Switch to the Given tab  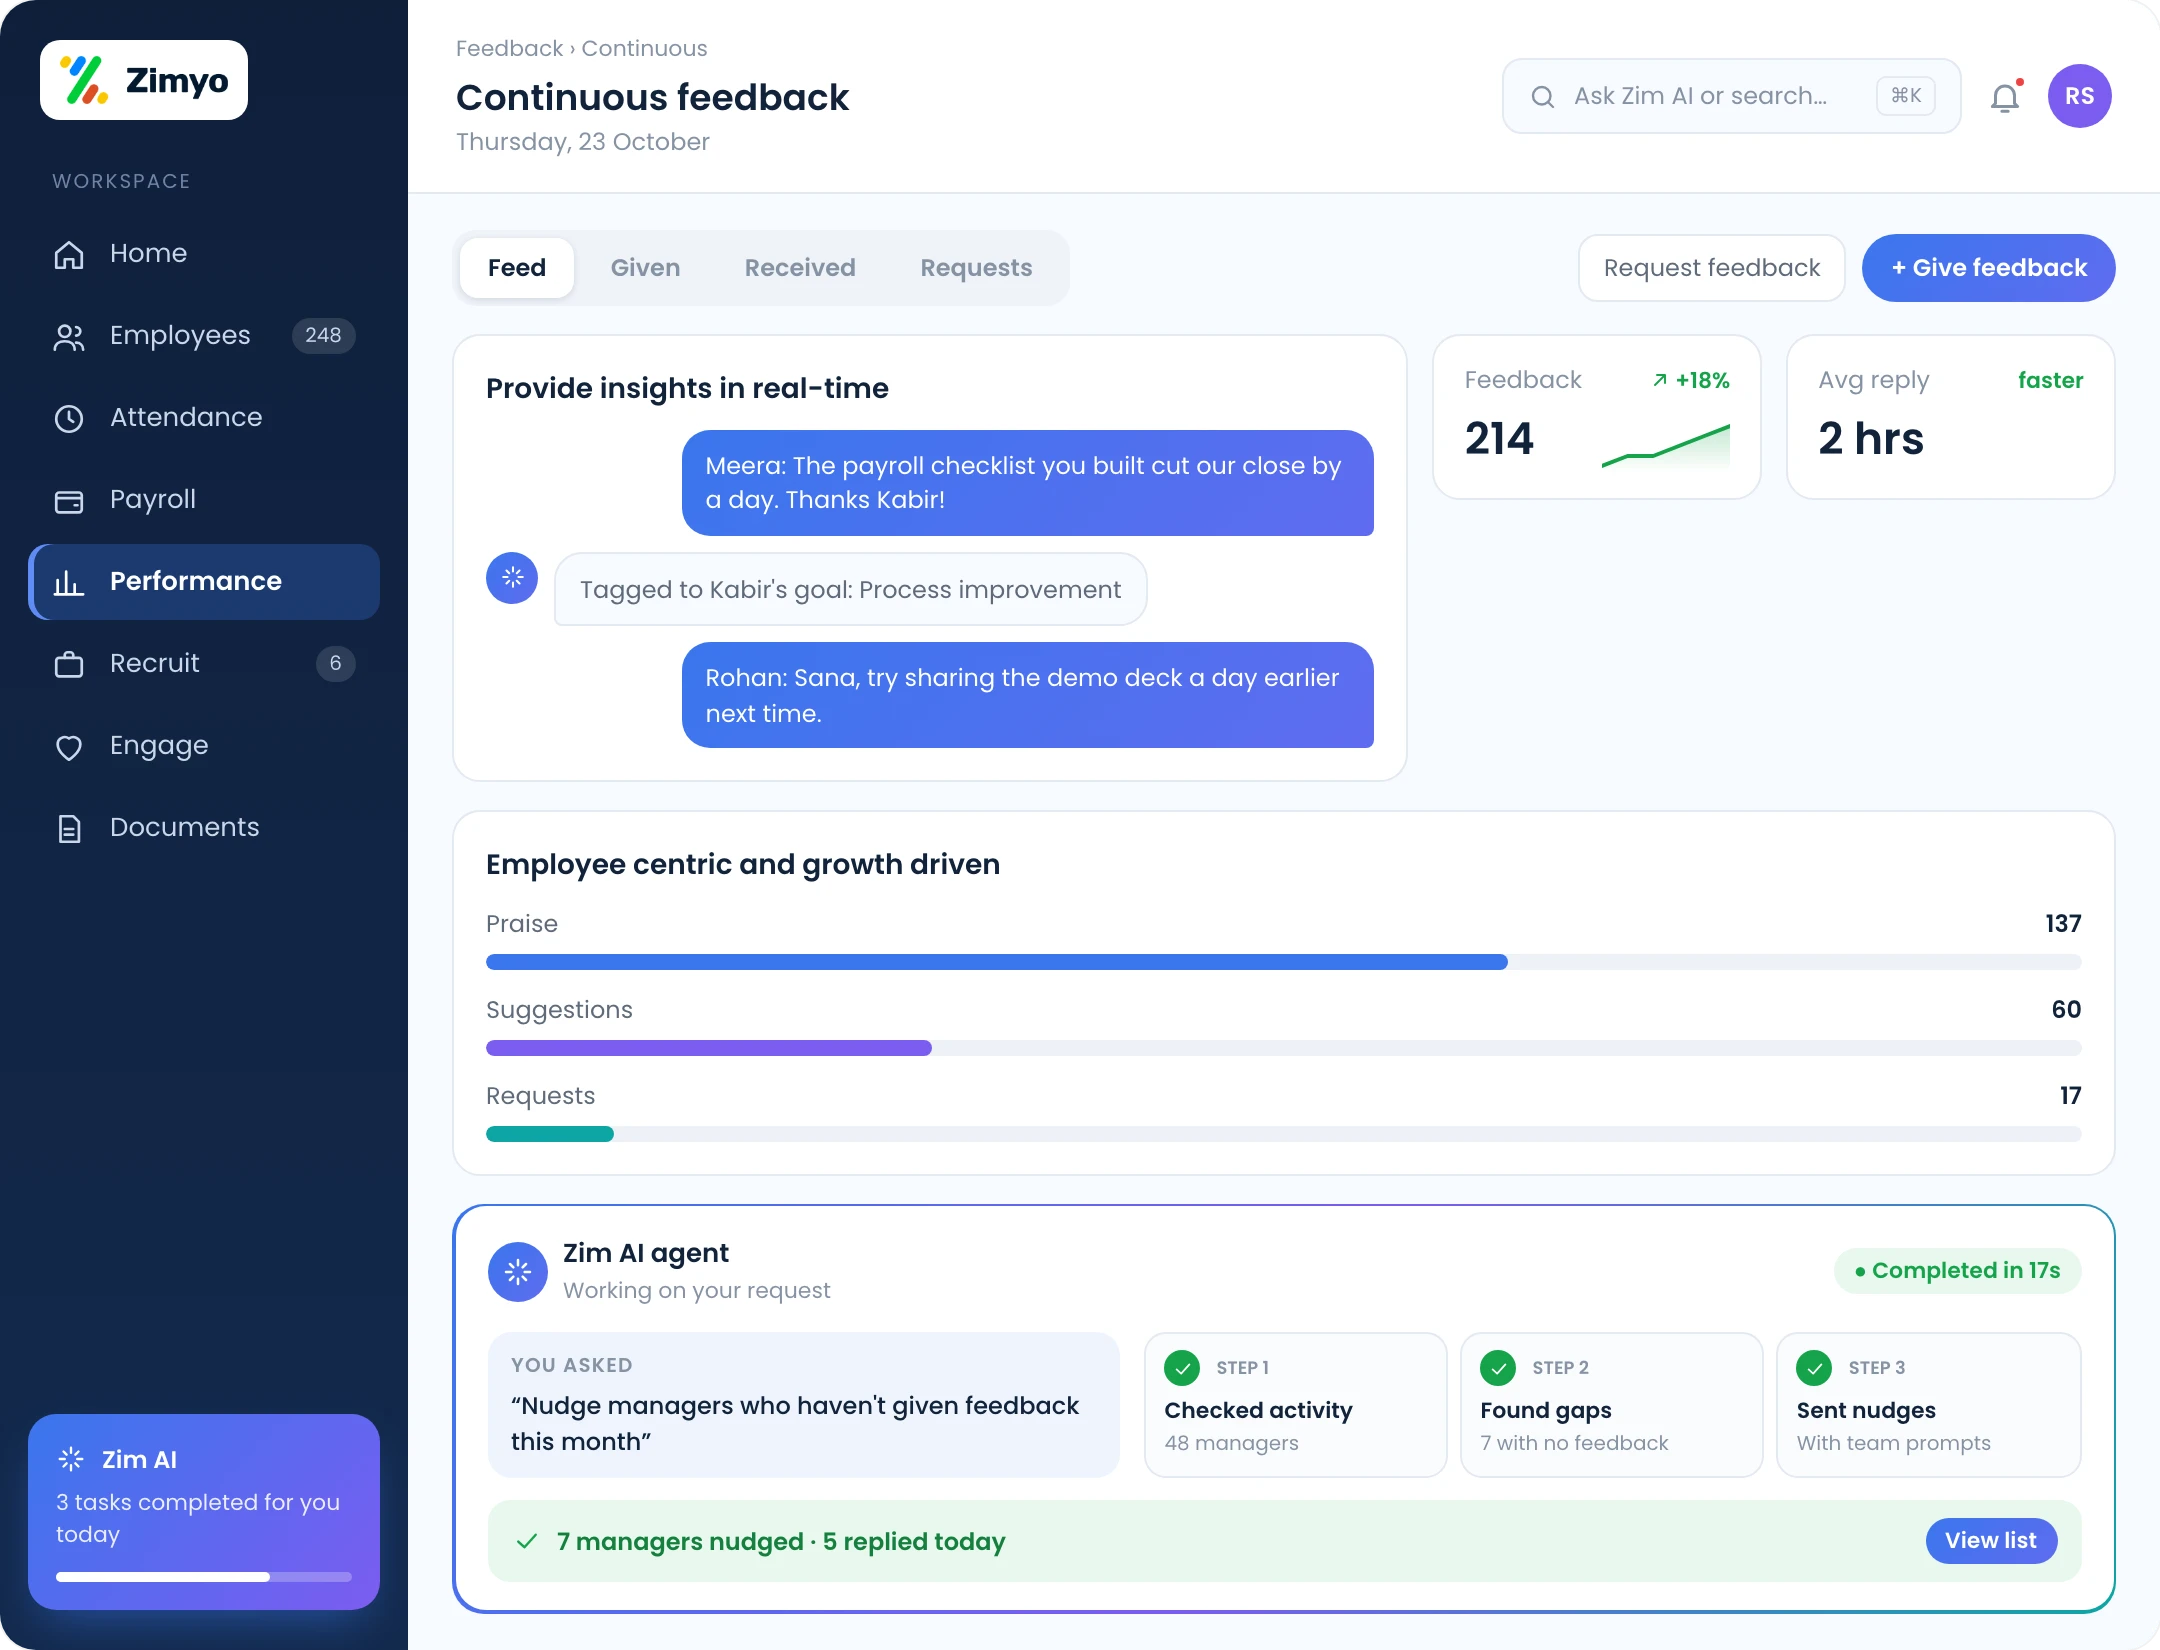[x=645, y=268]
